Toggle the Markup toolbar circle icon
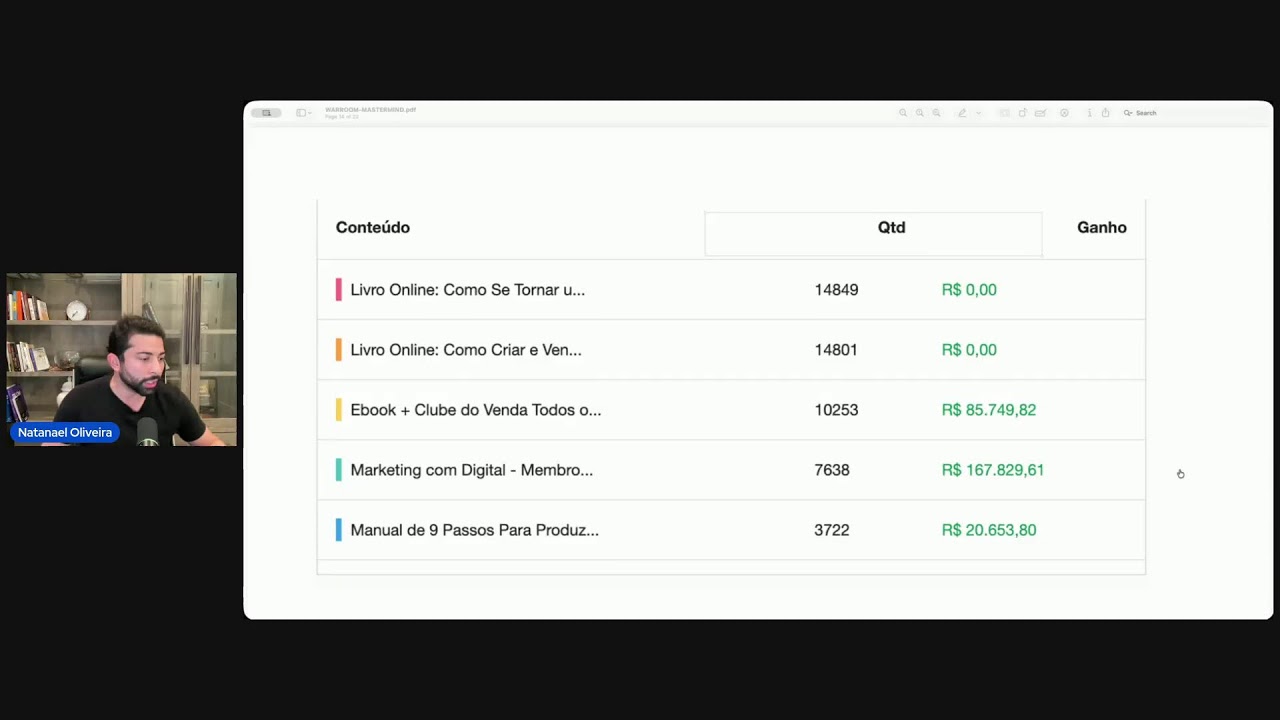The image size is (1280, 720). click(x=1064, y=113)
